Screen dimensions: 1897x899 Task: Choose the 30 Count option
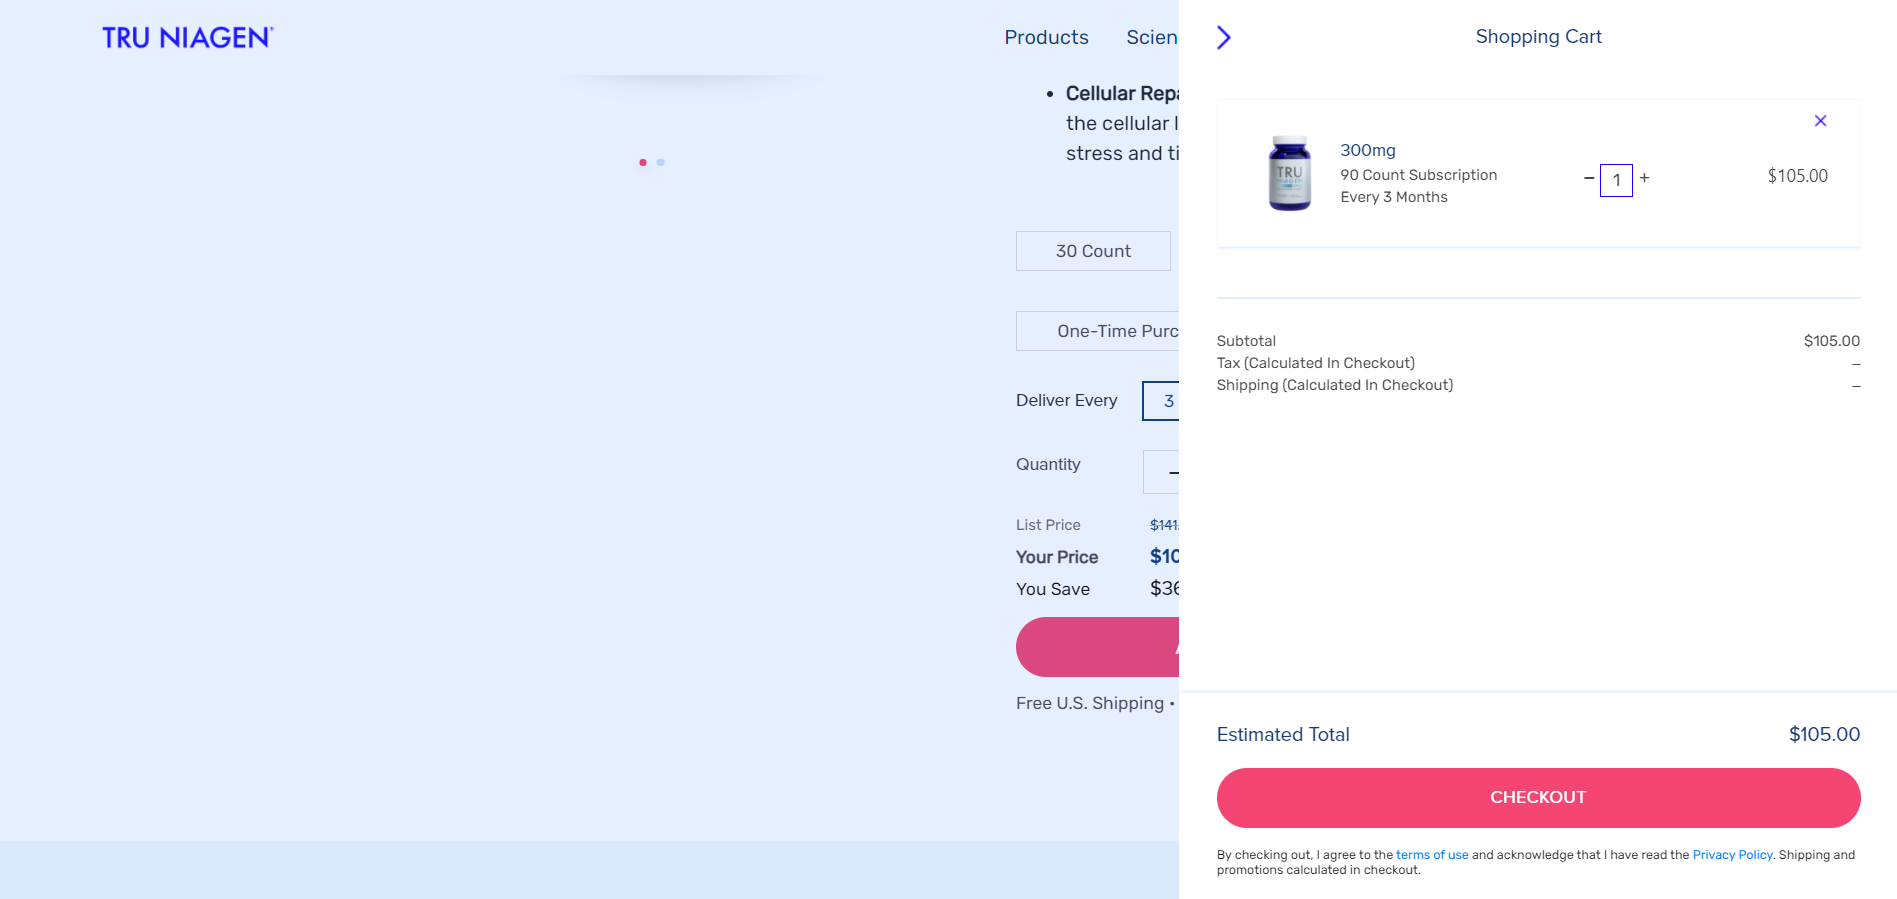1093,251
